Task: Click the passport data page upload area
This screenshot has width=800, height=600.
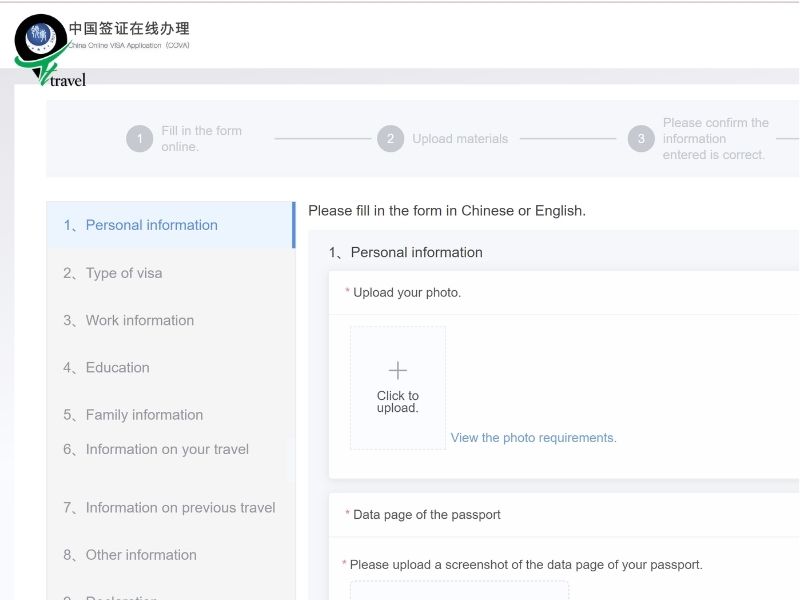Action: point(459,590)
